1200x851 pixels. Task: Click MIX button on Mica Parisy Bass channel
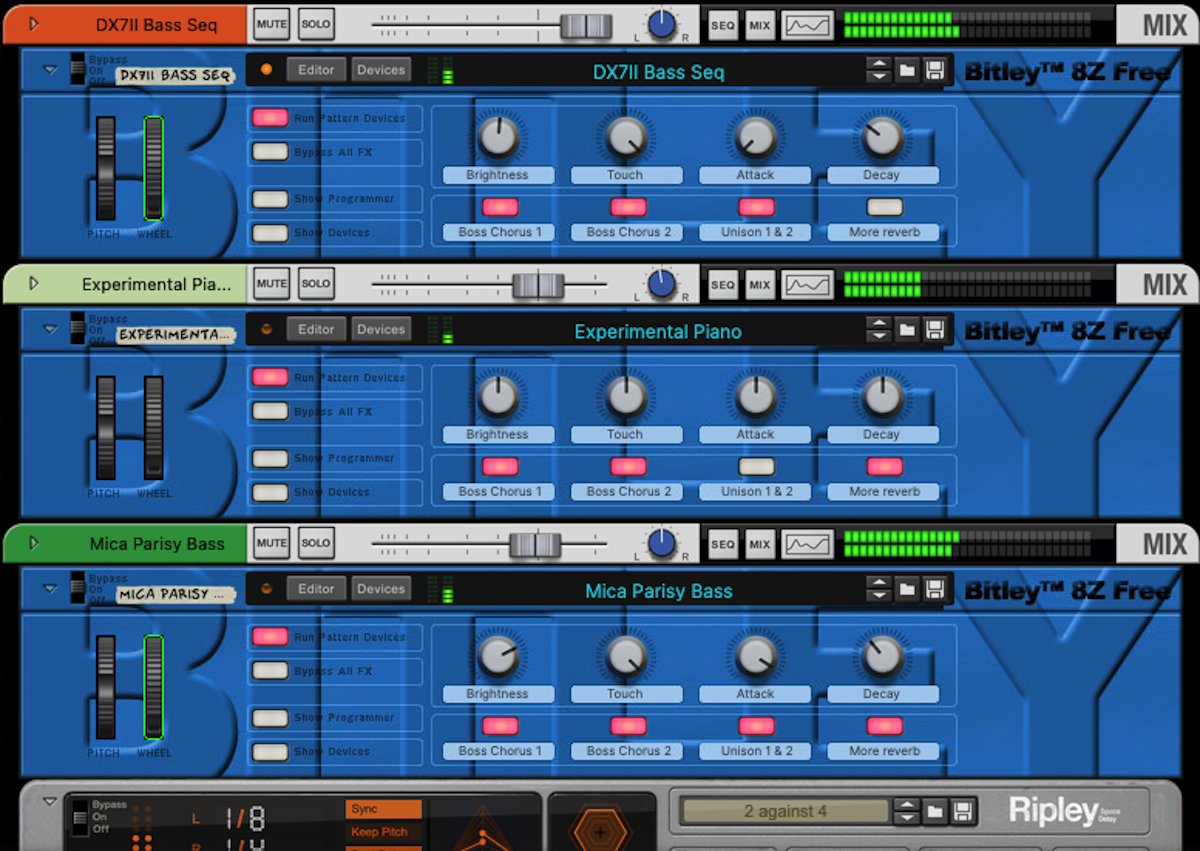click(x=759, y=544)
